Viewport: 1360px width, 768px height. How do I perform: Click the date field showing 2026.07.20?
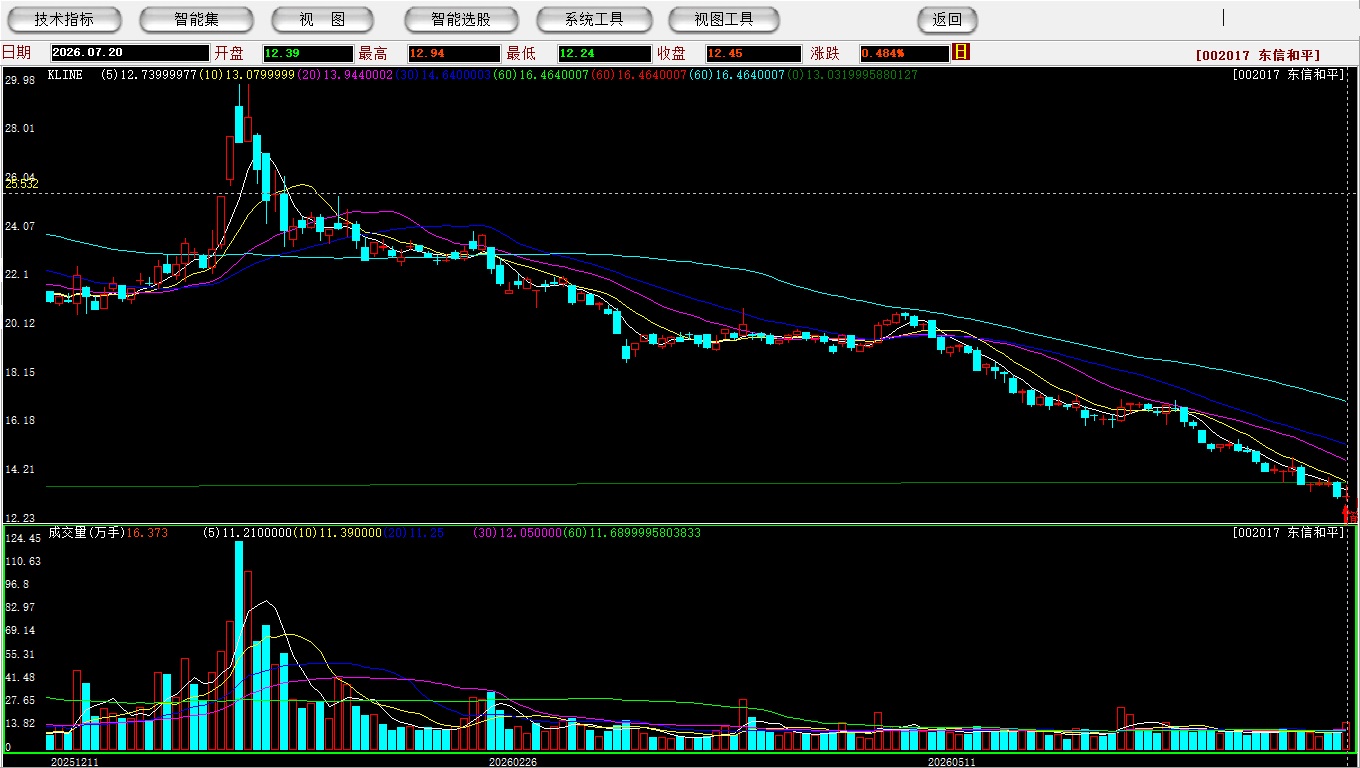tap(129, 53)
